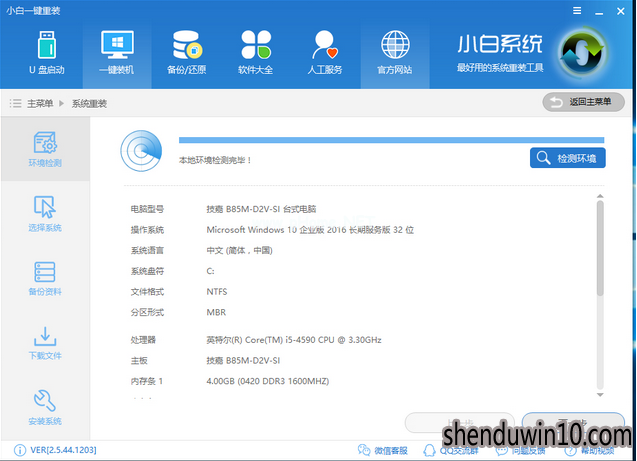Click the i5-4590 CPU processor text

pyautogui.click(x=294, y=340)
